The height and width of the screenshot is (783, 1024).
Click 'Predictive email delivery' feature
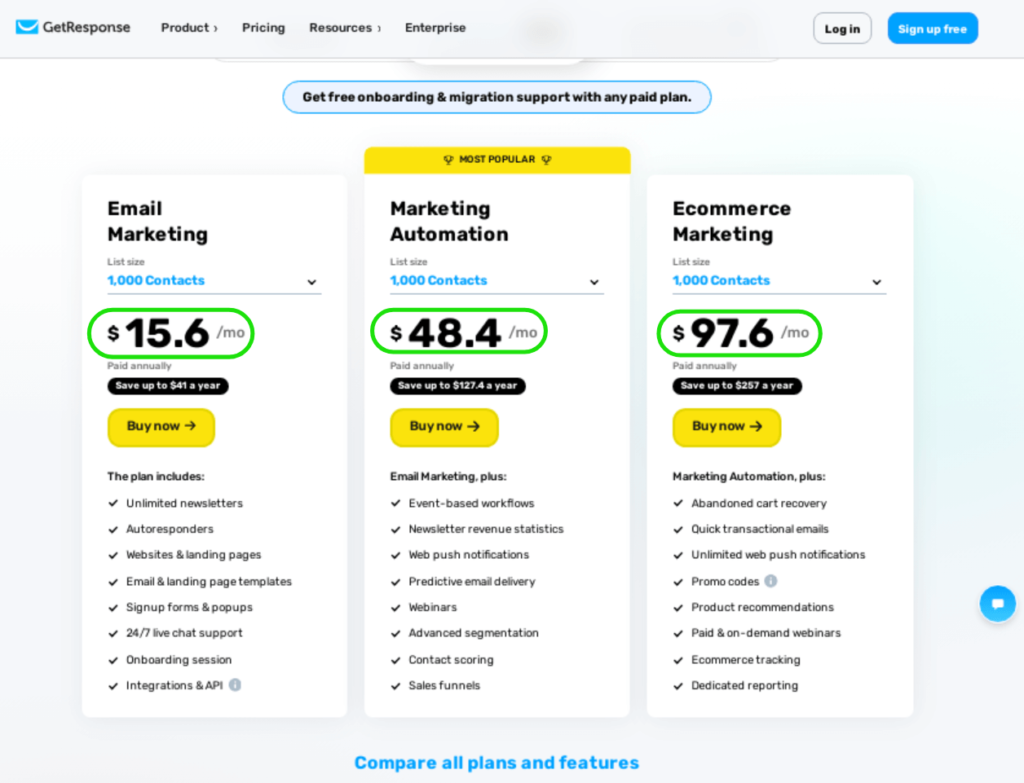coord(472,581)
